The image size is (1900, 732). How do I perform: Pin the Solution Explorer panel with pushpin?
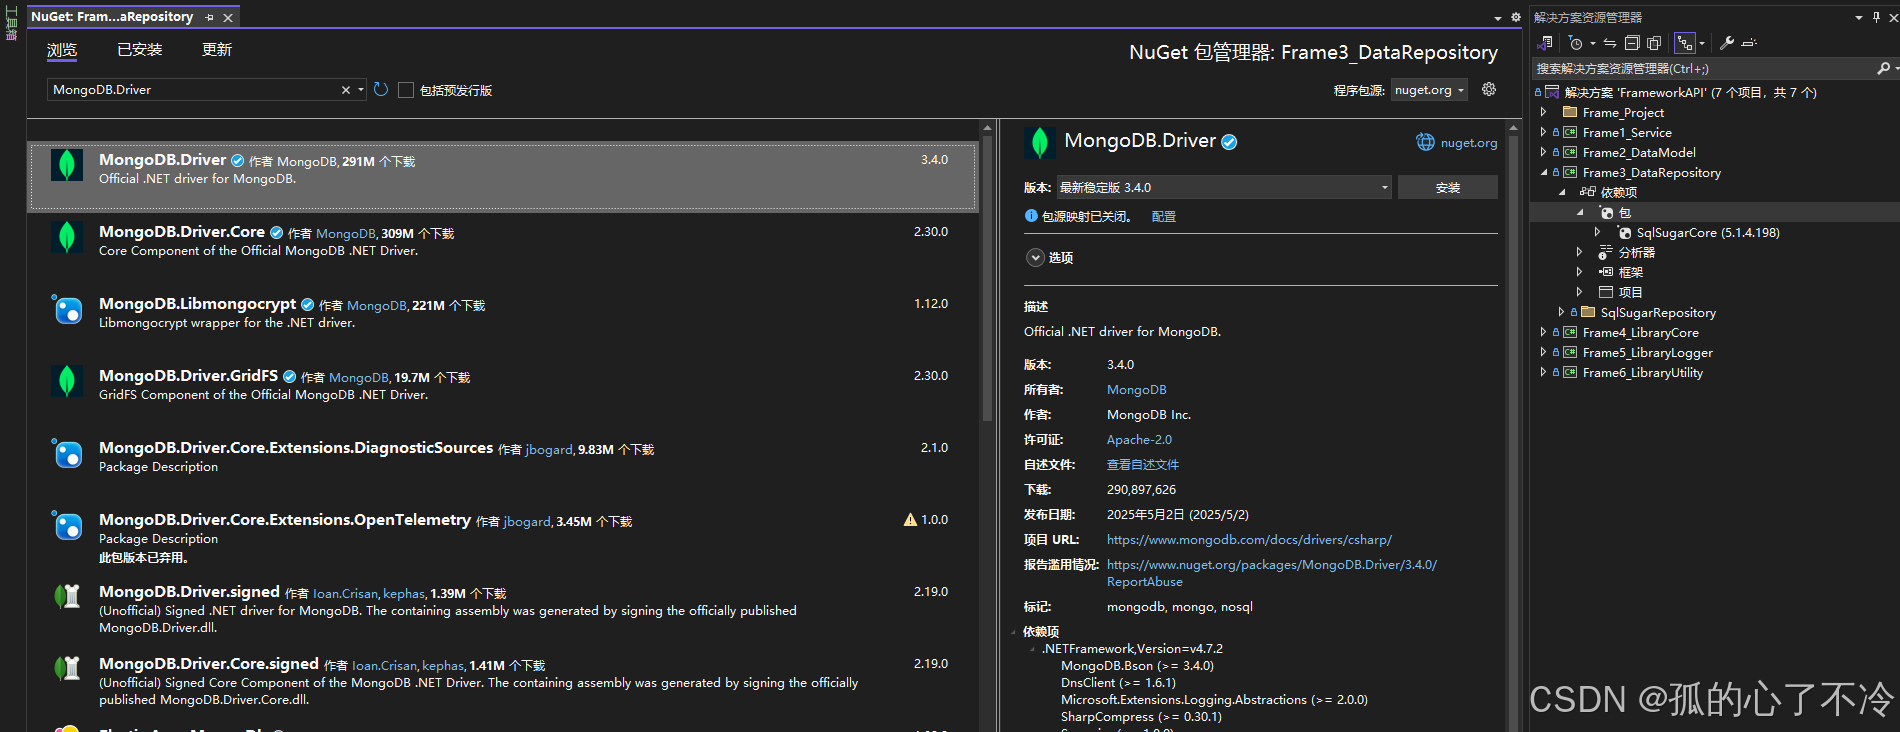pyautogui.click(x=1876, y=17)
